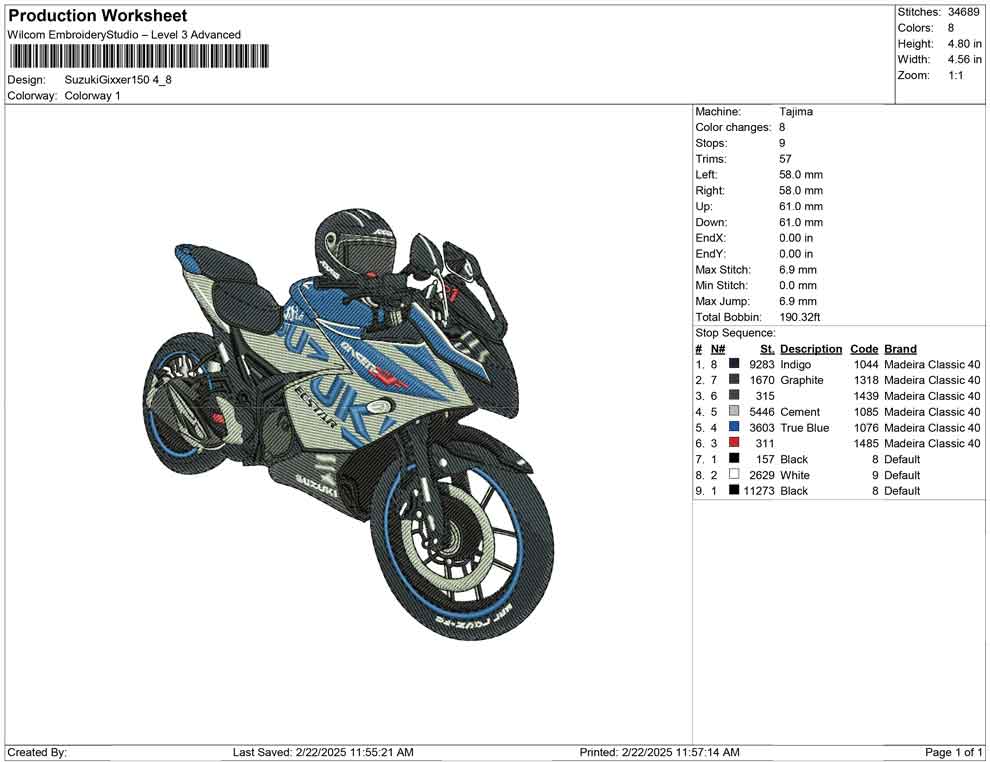The image size is (990, 762).
Task: Click the 'St.' column header
Action: click(766, 348)
